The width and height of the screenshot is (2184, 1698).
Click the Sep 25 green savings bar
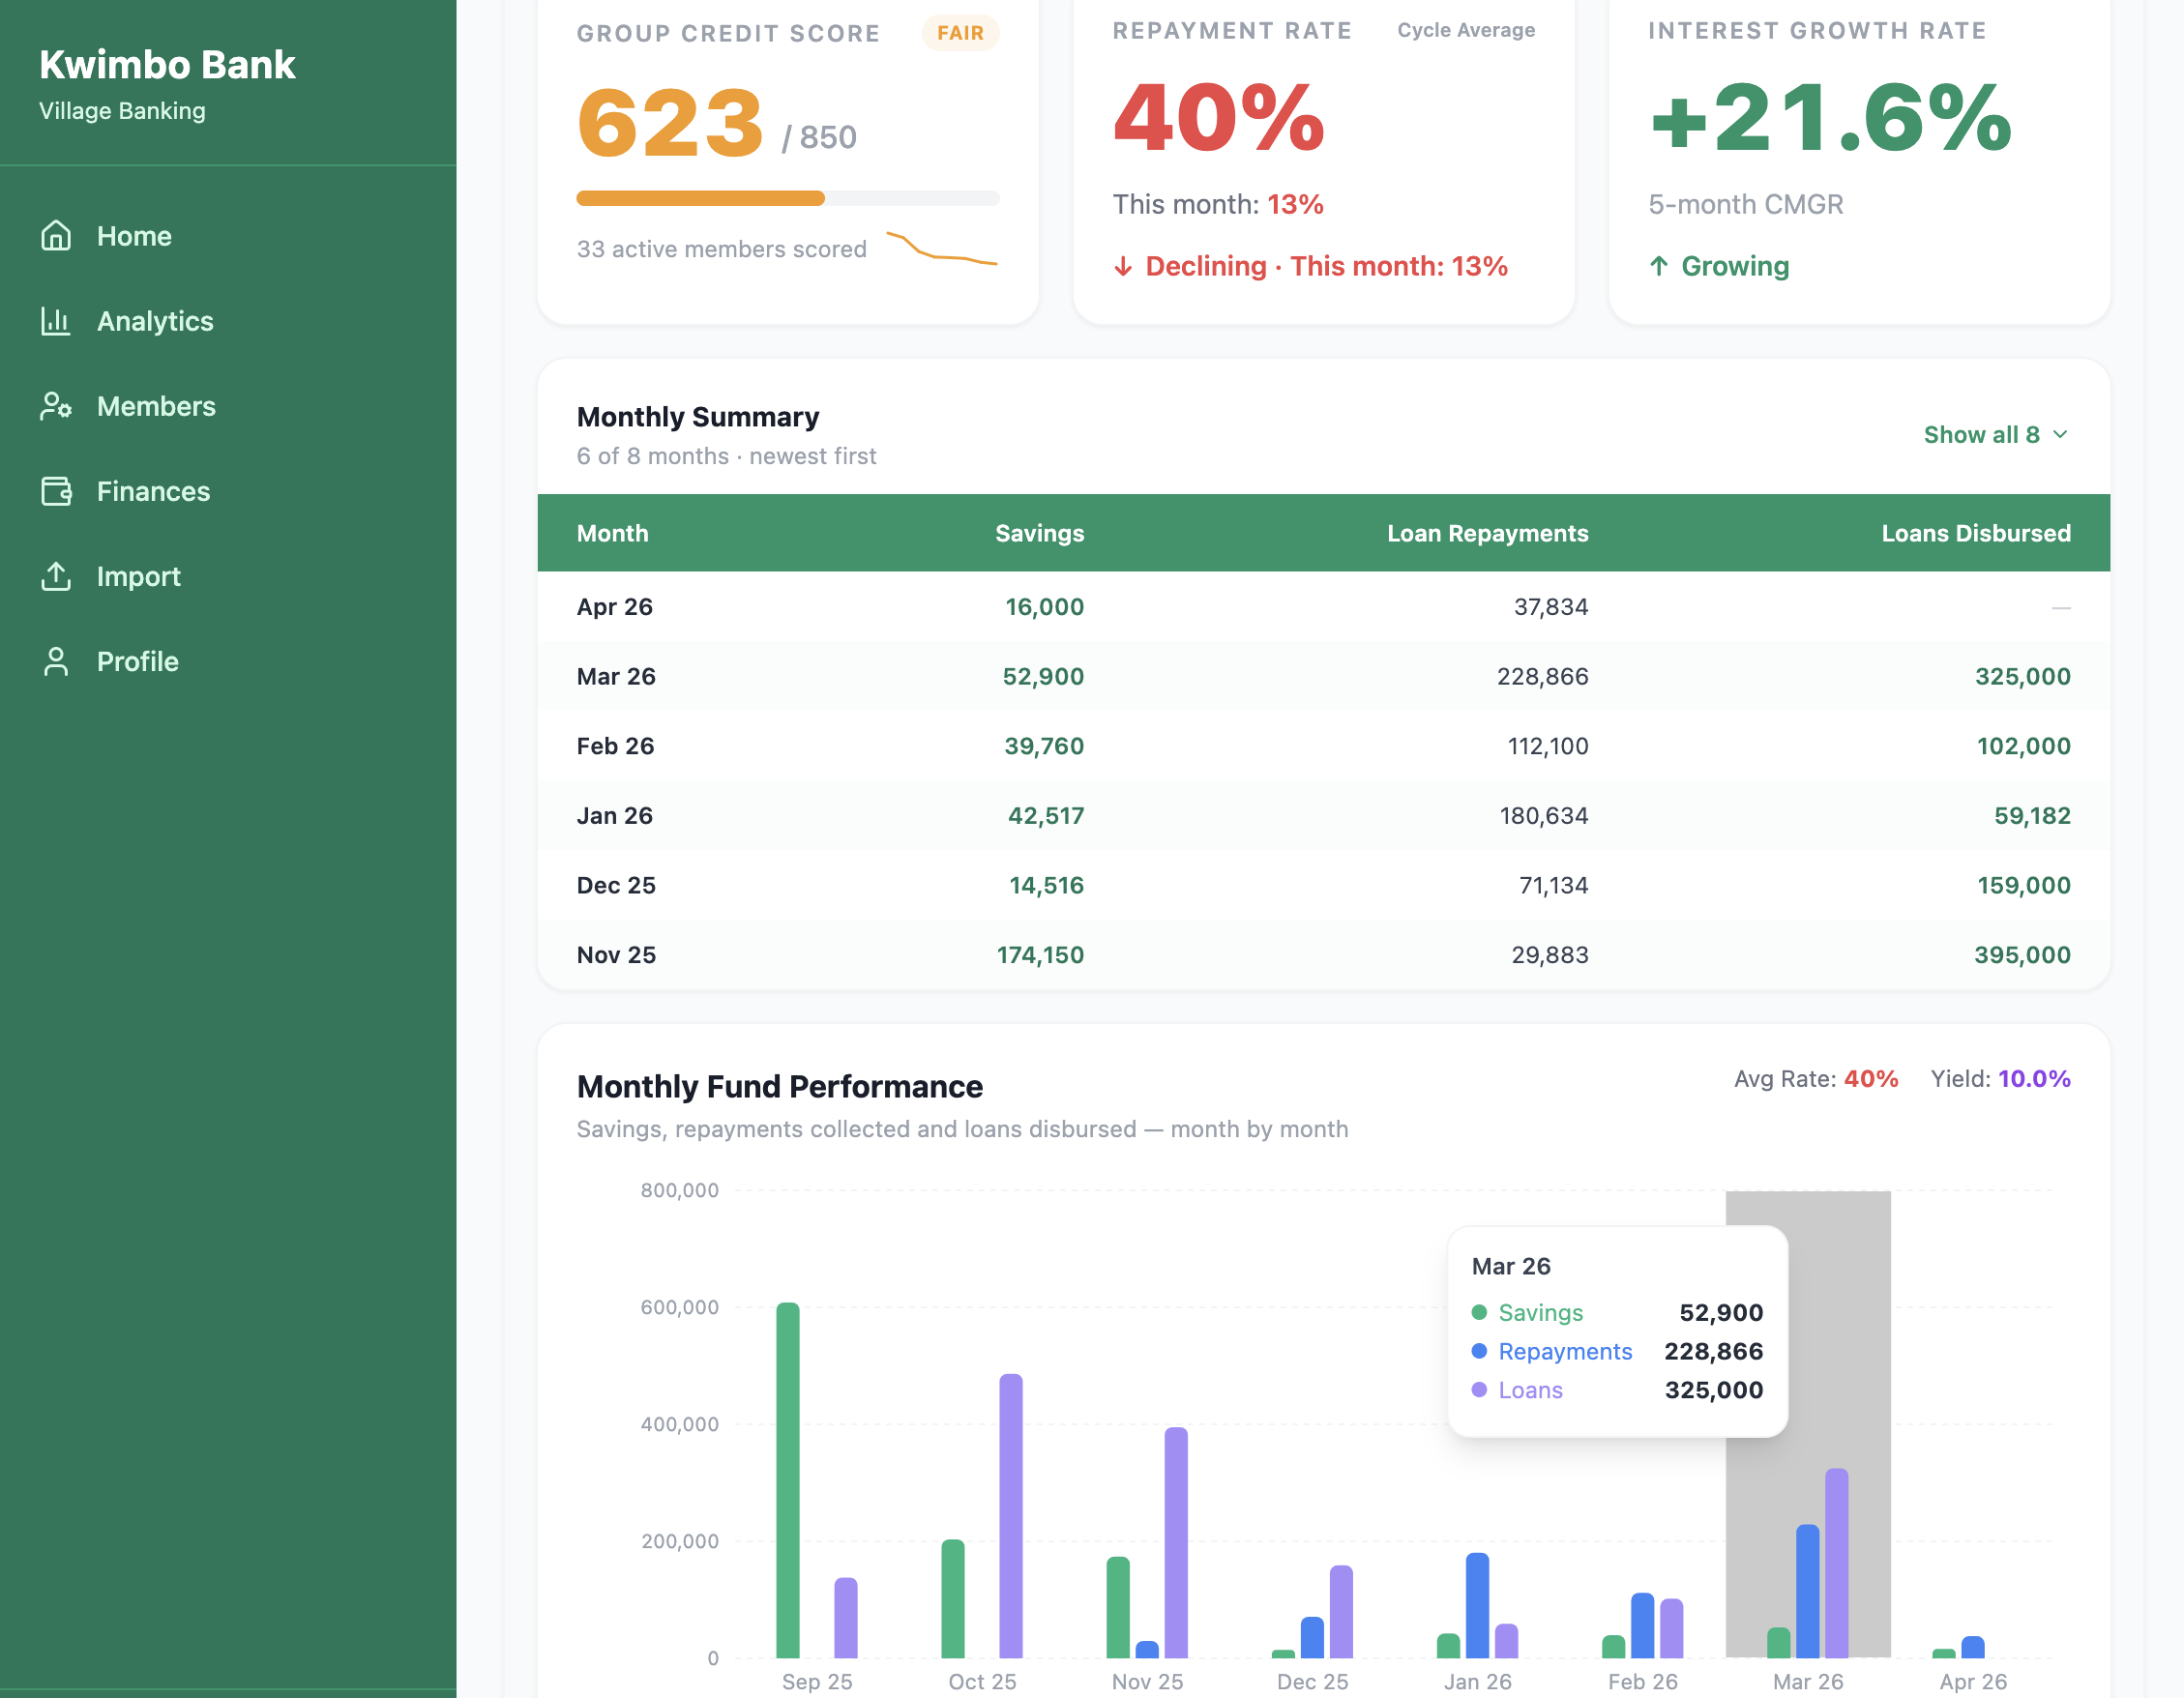tap(788, 1480)
